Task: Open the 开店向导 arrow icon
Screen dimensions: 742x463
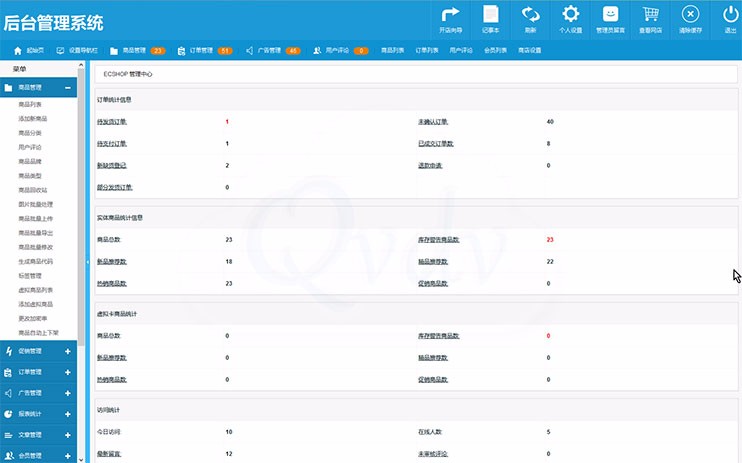Action: (450, 15)
